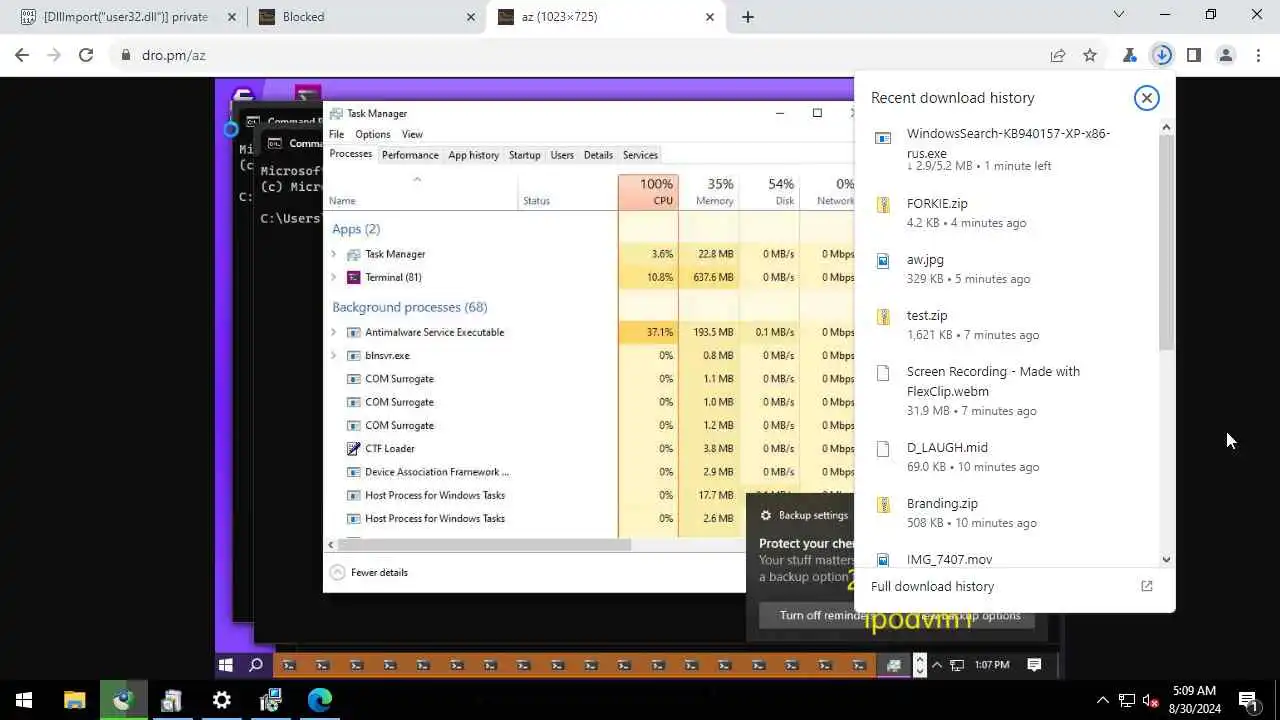
Task: Click the aw.jpg file icon
Action: (x=883, y=261)
